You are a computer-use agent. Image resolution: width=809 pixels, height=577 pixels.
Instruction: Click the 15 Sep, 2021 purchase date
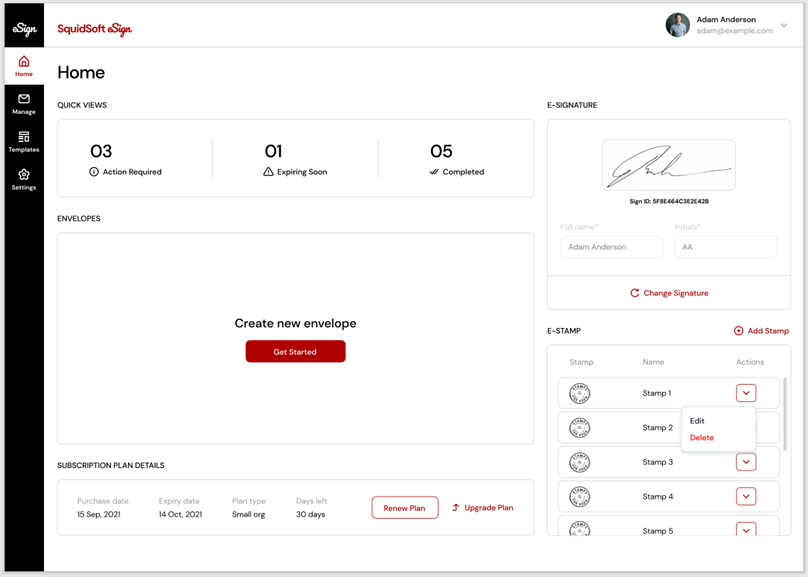coord(99,514)
